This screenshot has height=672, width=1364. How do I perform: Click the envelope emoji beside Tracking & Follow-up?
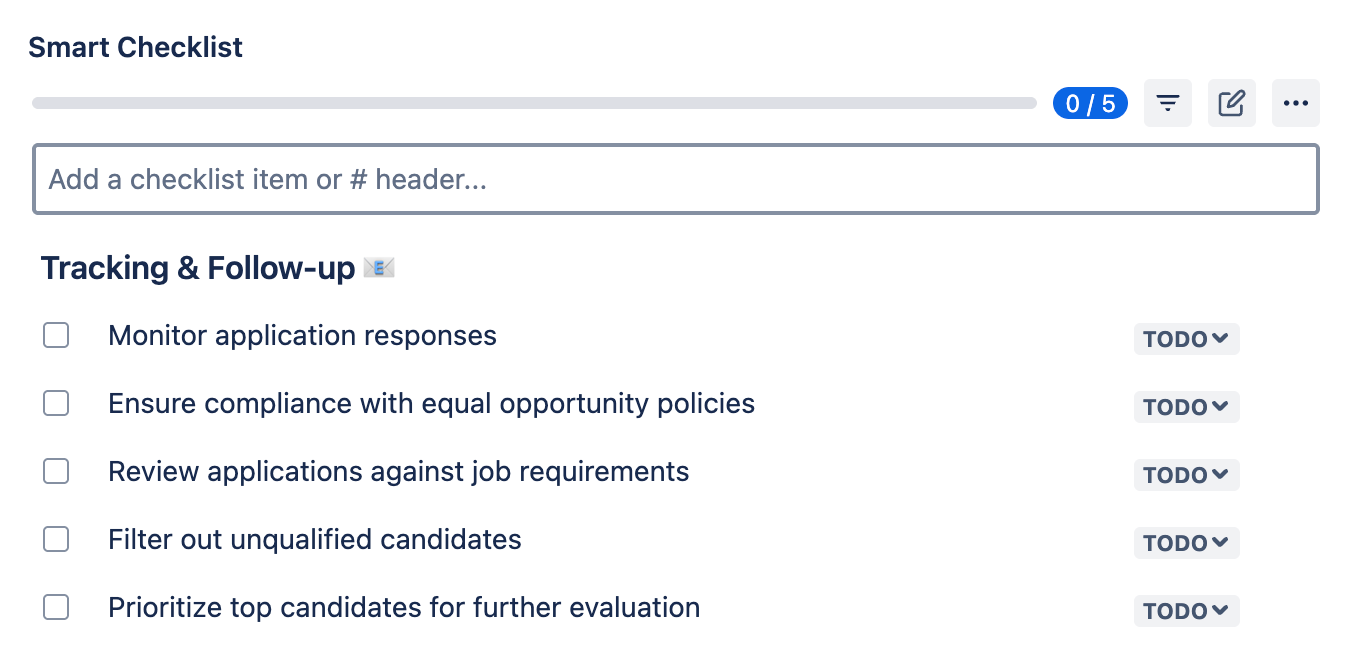coord(379,268)
